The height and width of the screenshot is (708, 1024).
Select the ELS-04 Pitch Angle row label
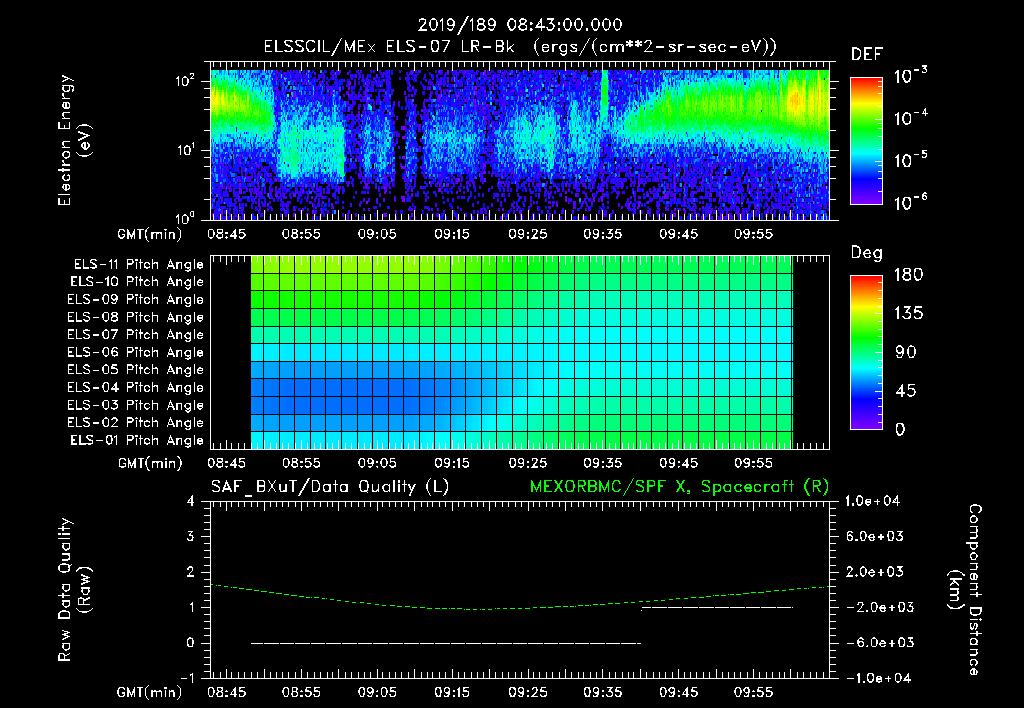136,387
